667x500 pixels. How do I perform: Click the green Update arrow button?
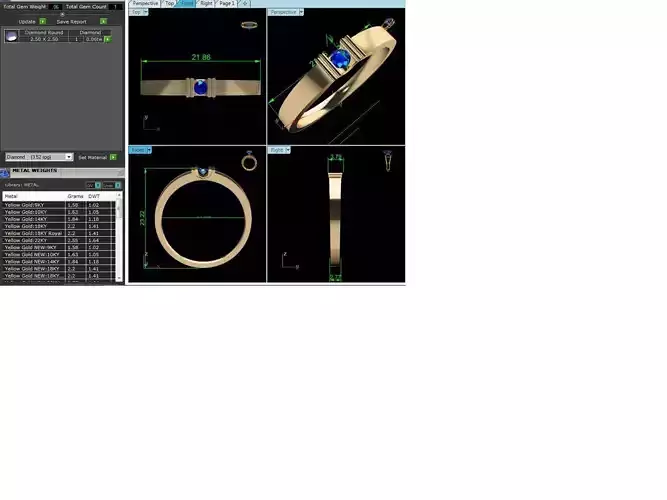coord(43,21)
